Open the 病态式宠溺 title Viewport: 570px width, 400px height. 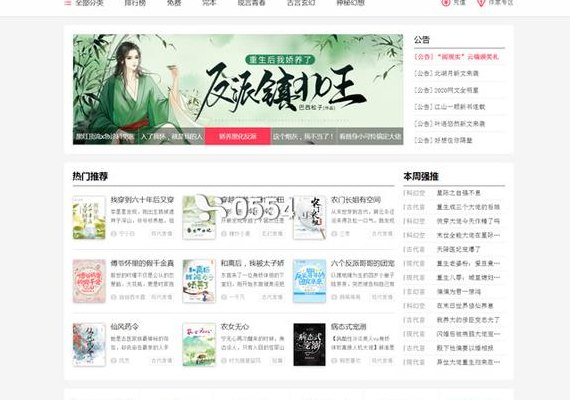pyautogui.click(x=348, y=327)
